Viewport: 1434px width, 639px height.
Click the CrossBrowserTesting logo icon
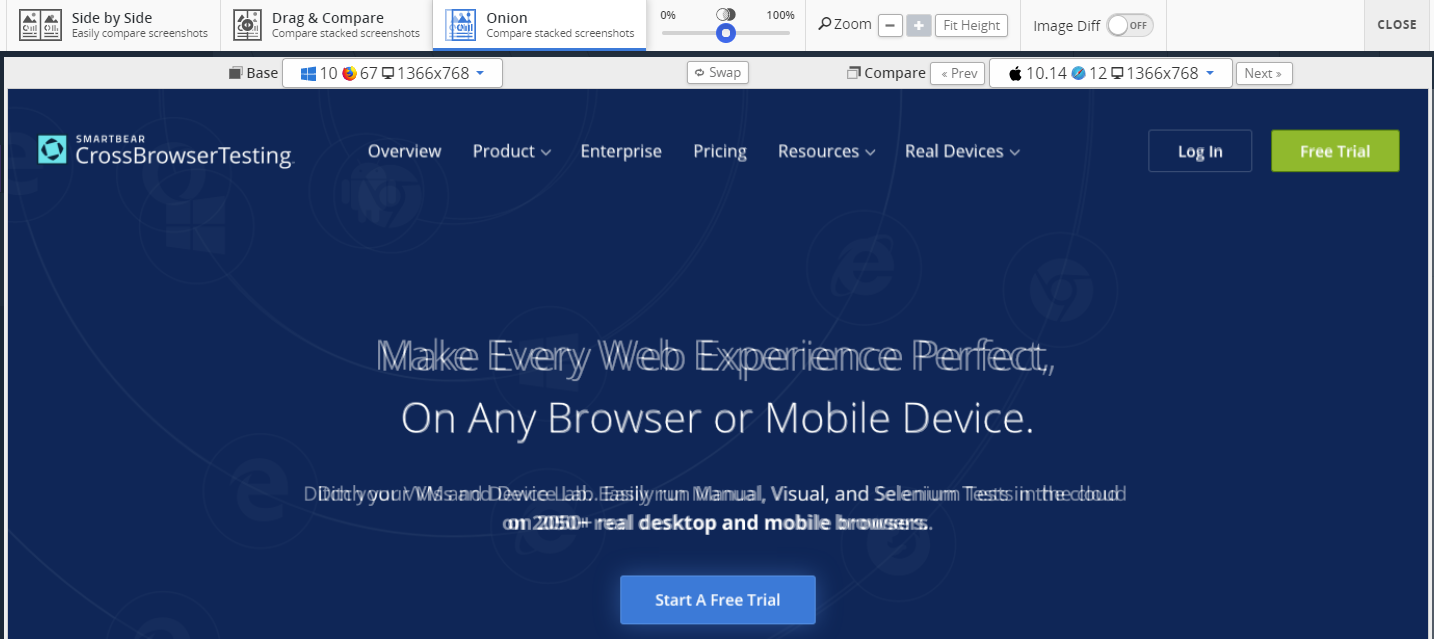pos(52,150)
